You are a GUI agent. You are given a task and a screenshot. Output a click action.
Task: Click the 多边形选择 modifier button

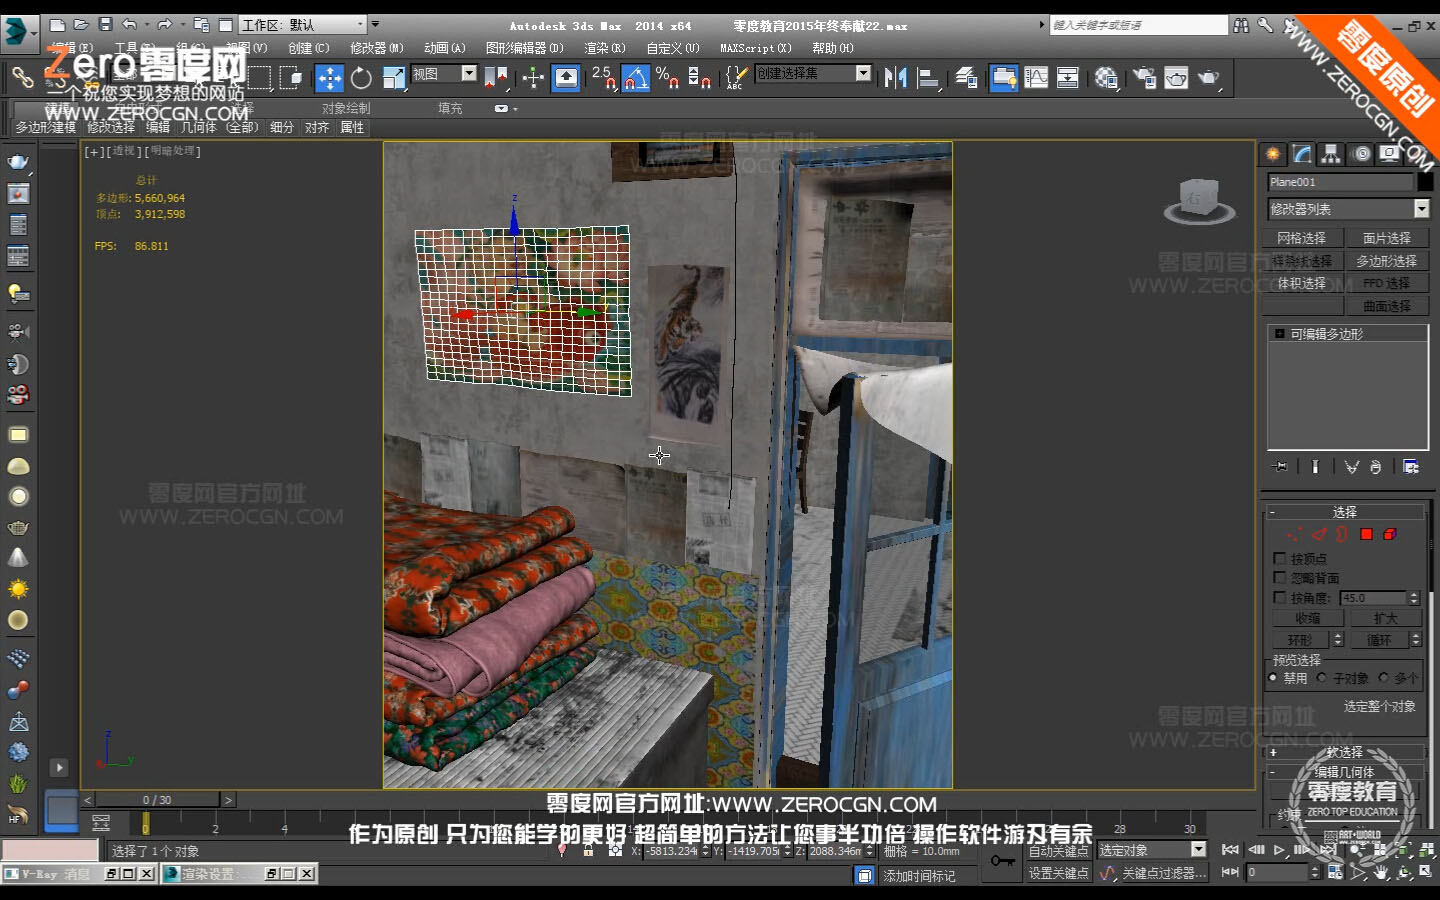tap(1387, 261)
